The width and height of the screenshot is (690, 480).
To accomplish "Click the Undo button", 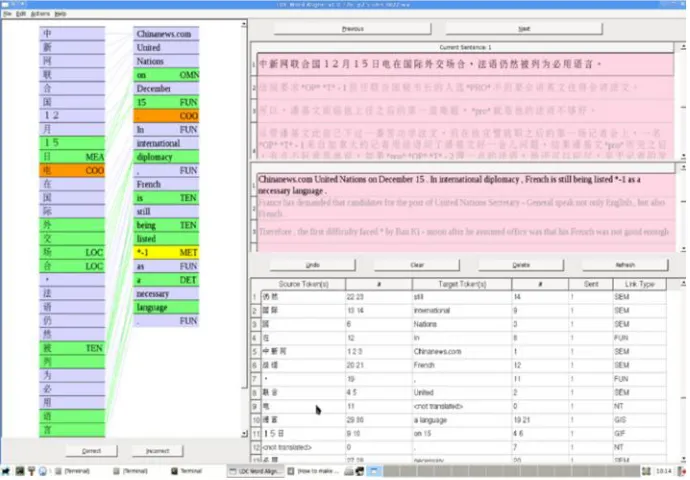I will [x=312, y=265].
